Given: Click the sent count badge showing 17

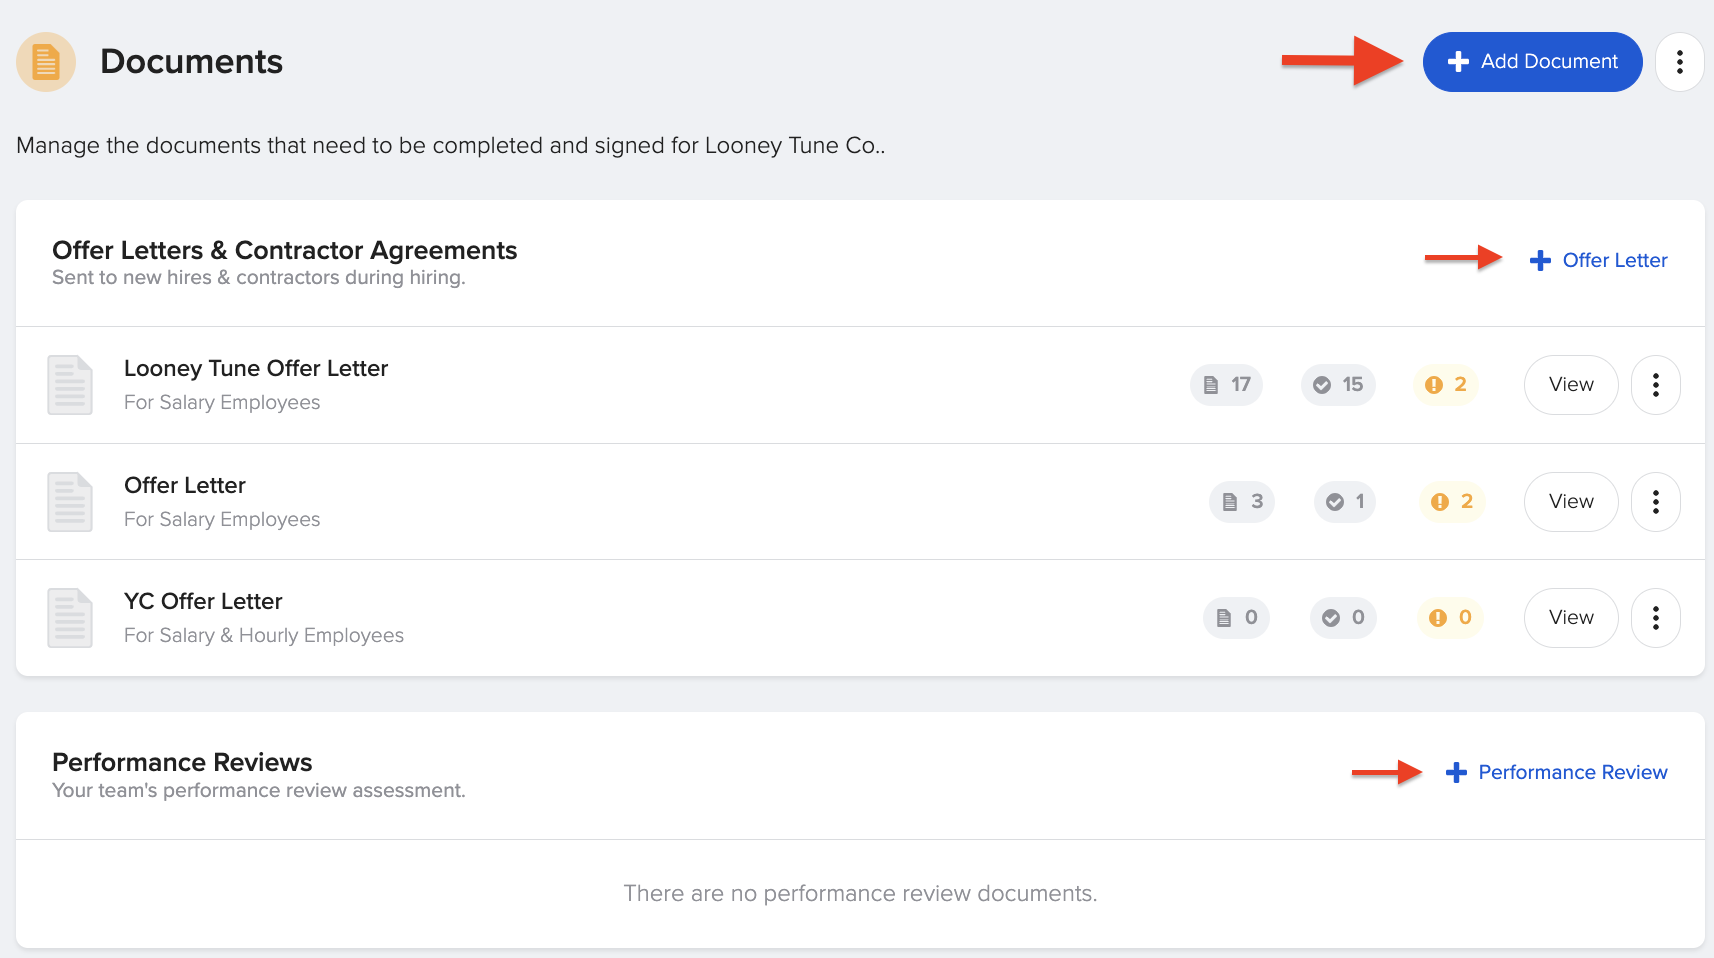Looking at the screenshot, I should (1226, 385).
